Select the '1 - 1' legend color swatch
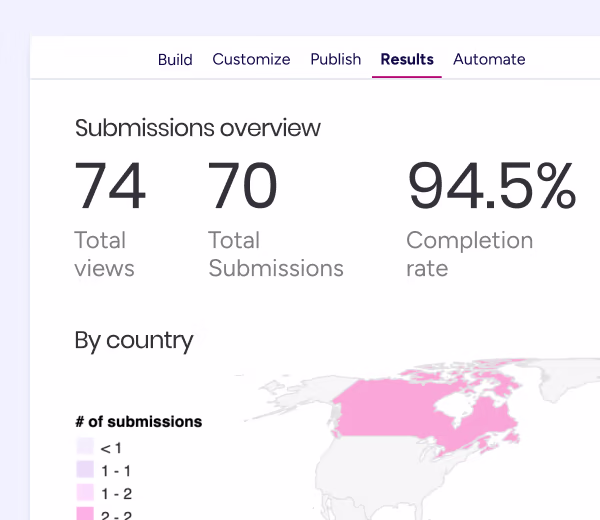600x520 pixels. [85, 469]
